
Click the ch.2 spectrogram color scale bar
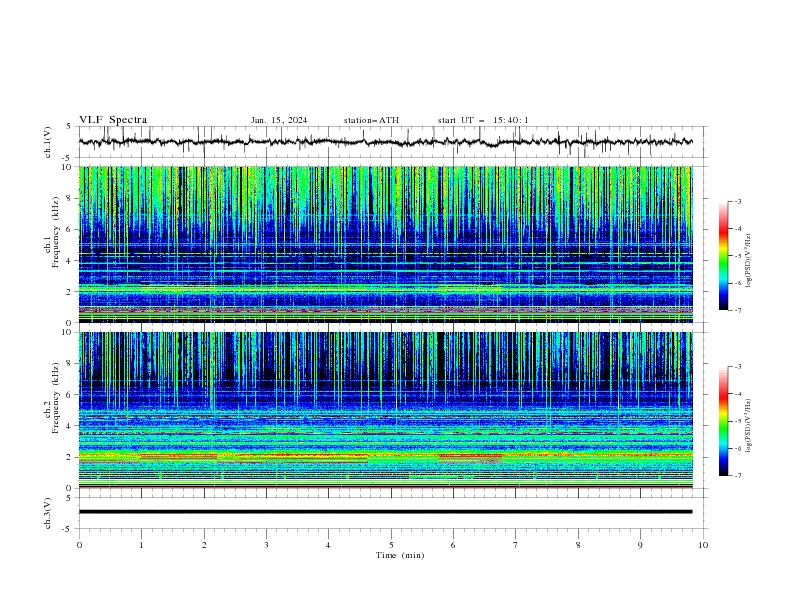[724, 421]
